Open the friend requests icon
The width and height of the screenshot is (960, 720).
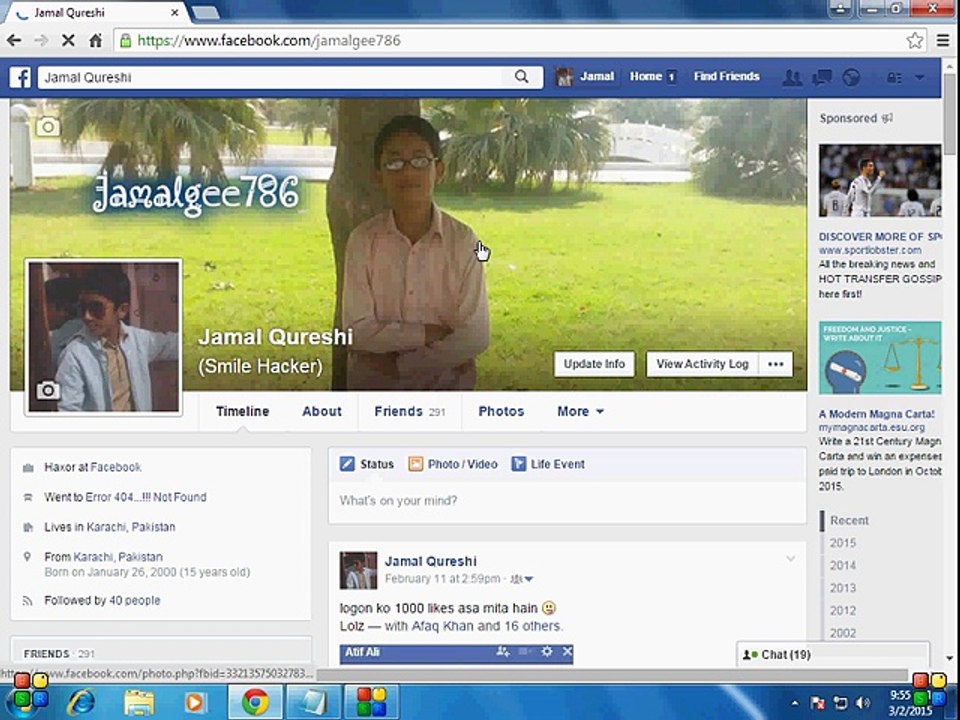coord(792,78)
